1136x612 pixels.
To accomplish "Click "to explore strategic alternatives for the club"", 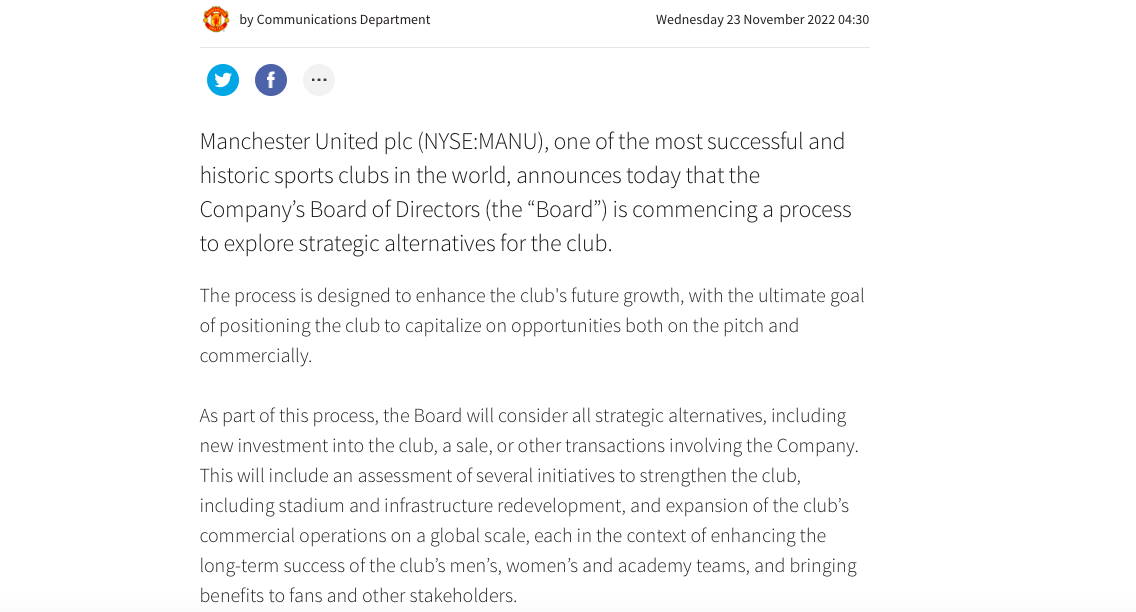I will [405, 244].
